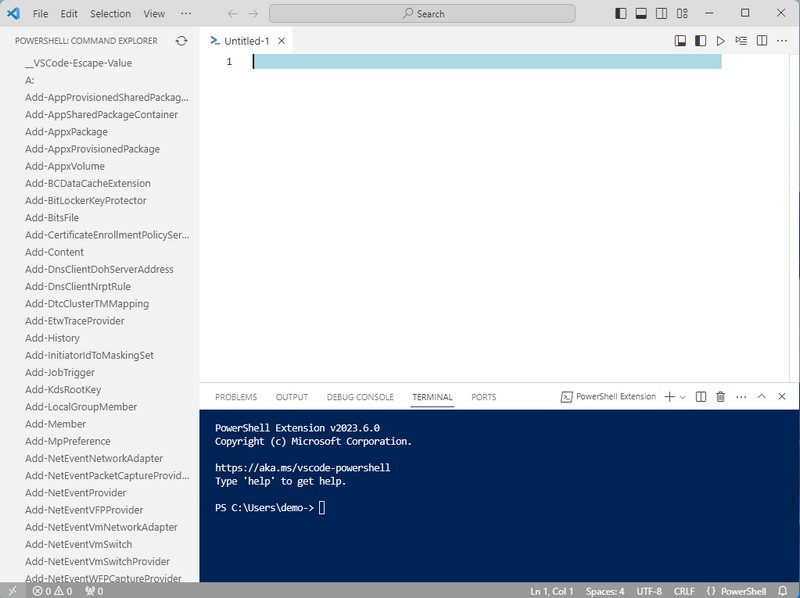Toggle secondary side bar in title bar
Screen dimensions: 800x598
661,14
